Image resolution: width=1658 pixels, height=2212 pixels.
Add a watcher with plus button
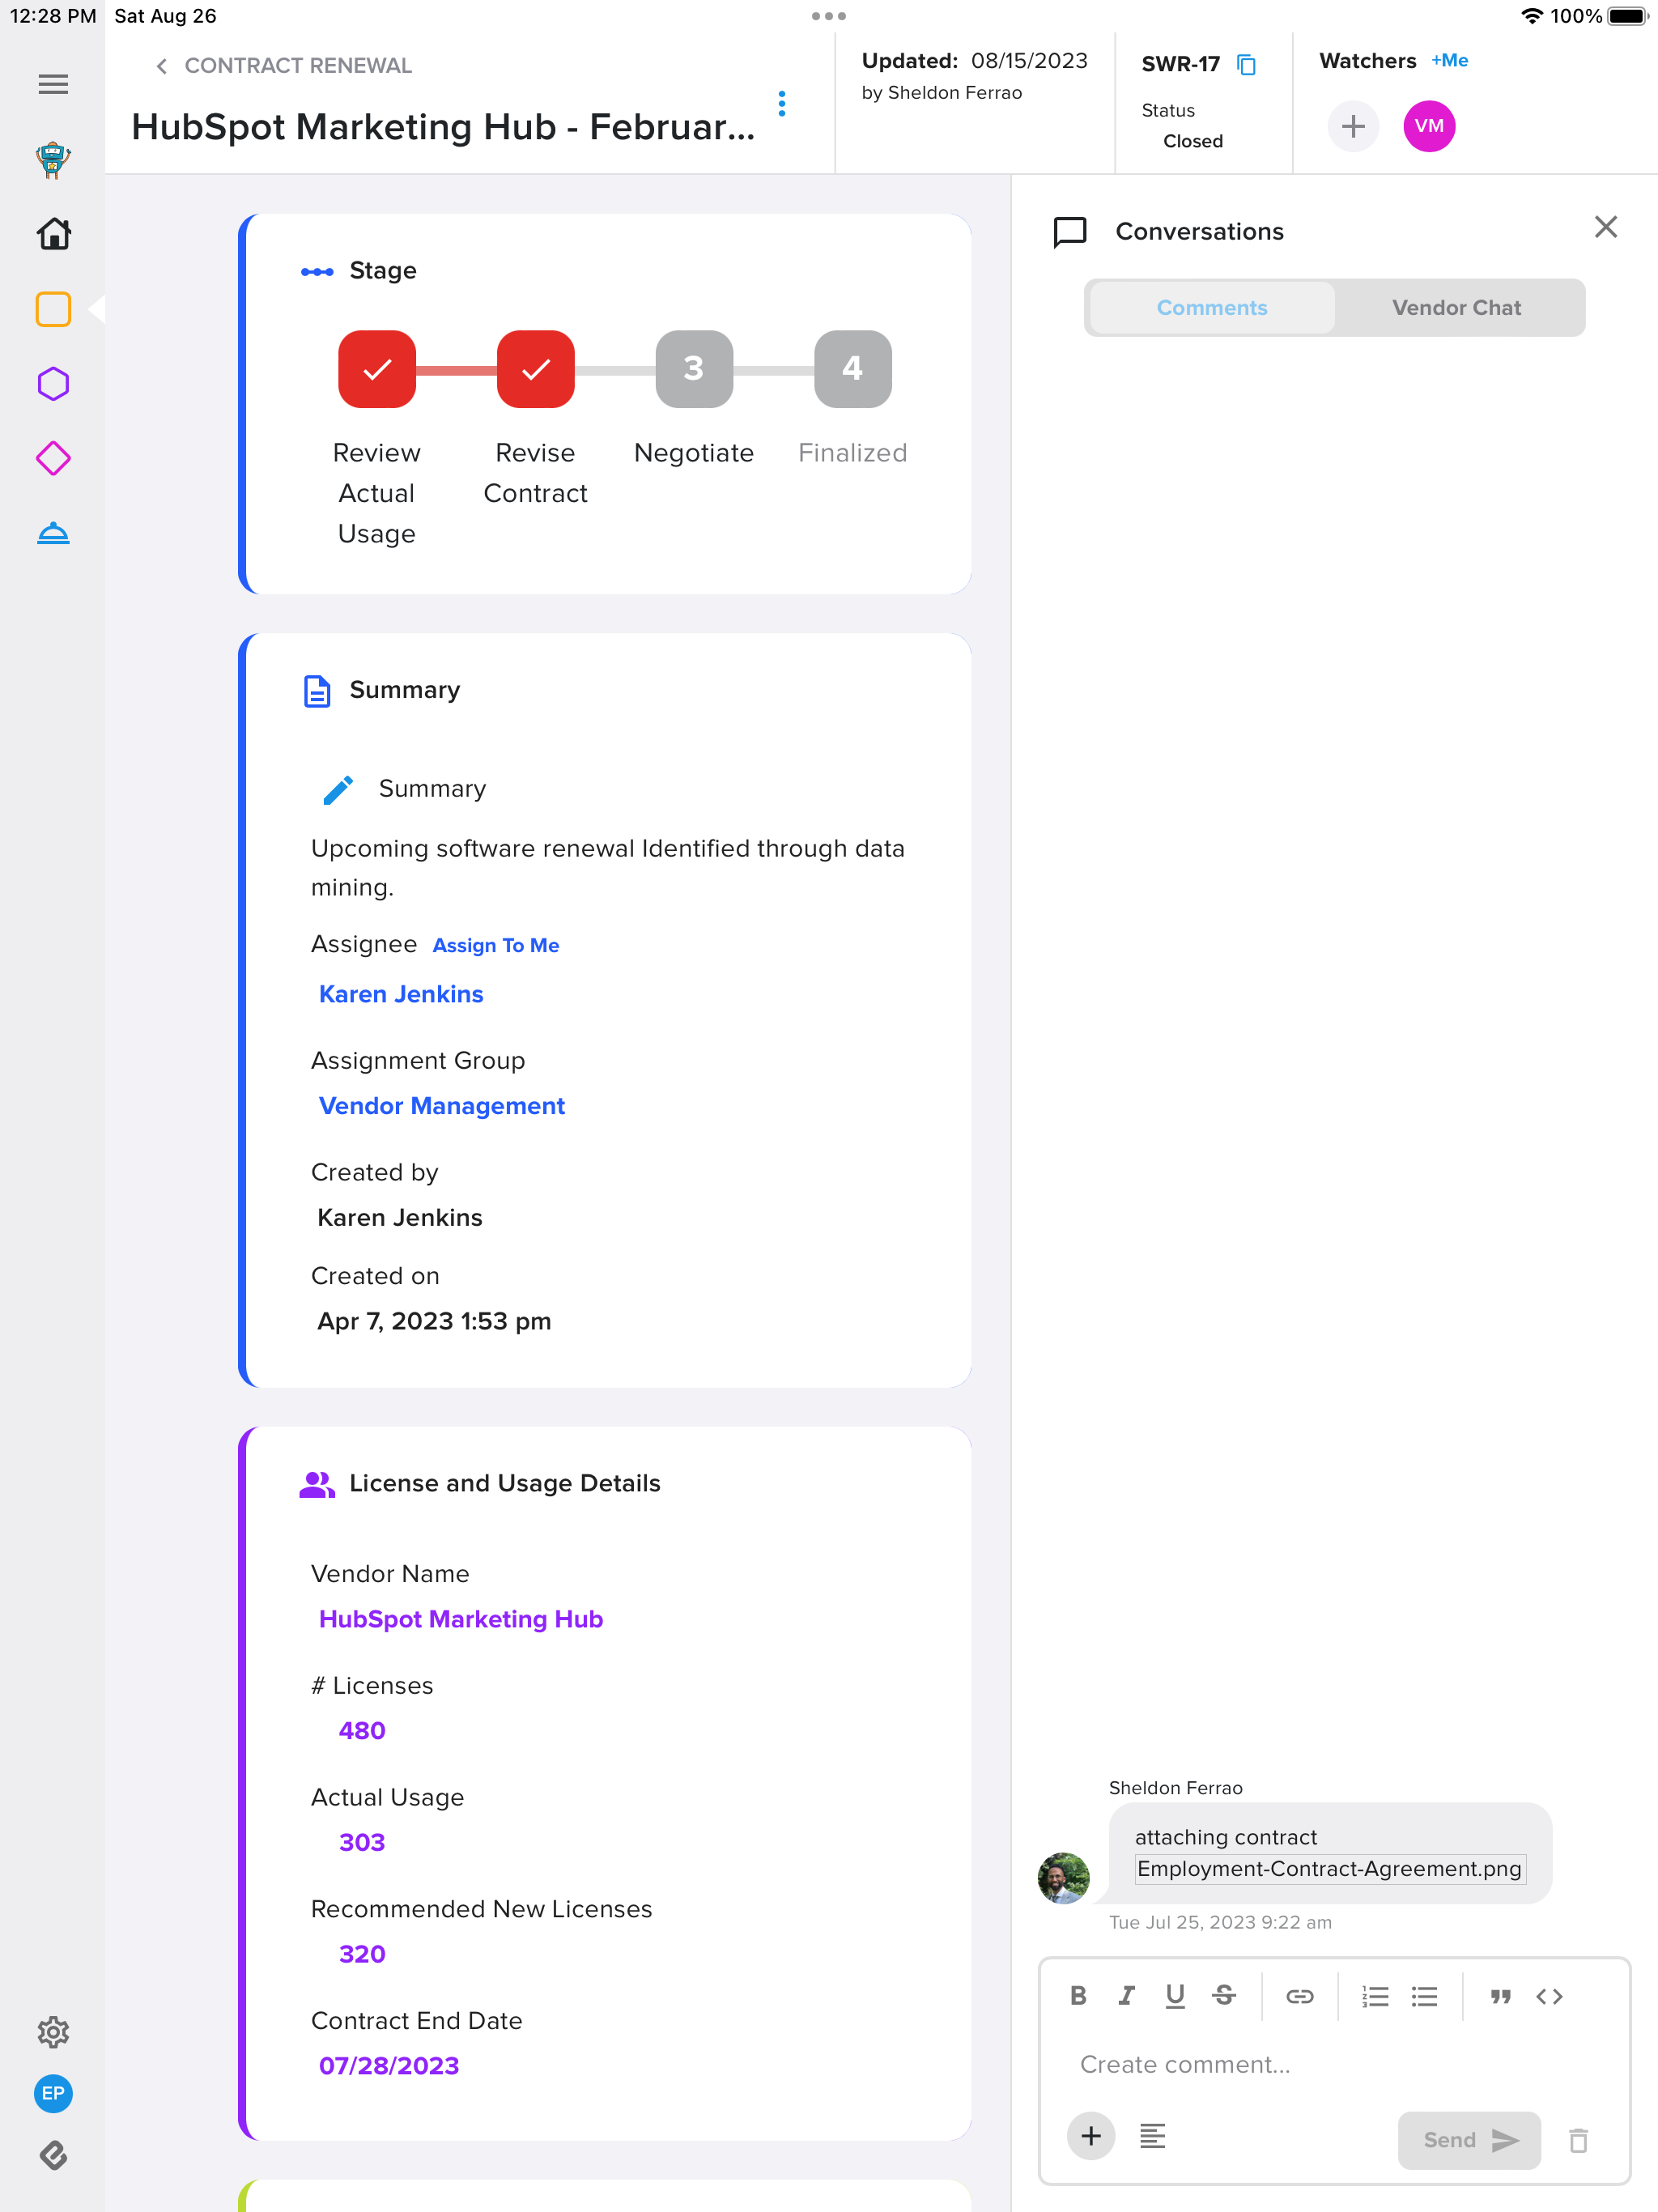(1353, 126)
